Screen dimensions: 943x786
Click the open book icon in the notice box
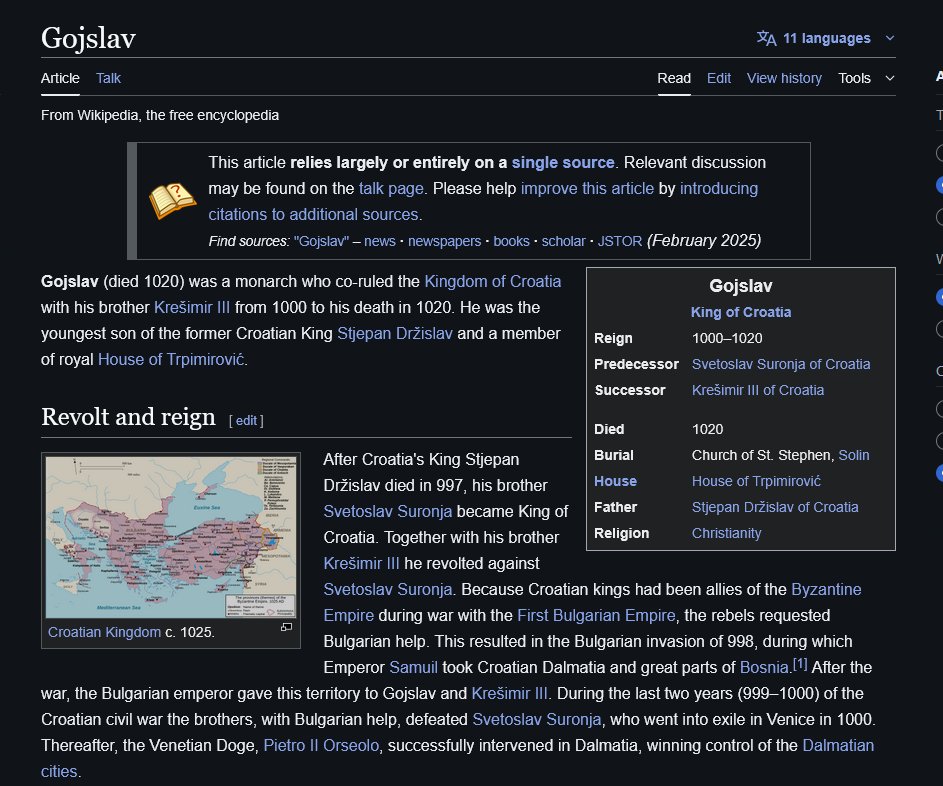pyautogui.click(x=171, y=197)
